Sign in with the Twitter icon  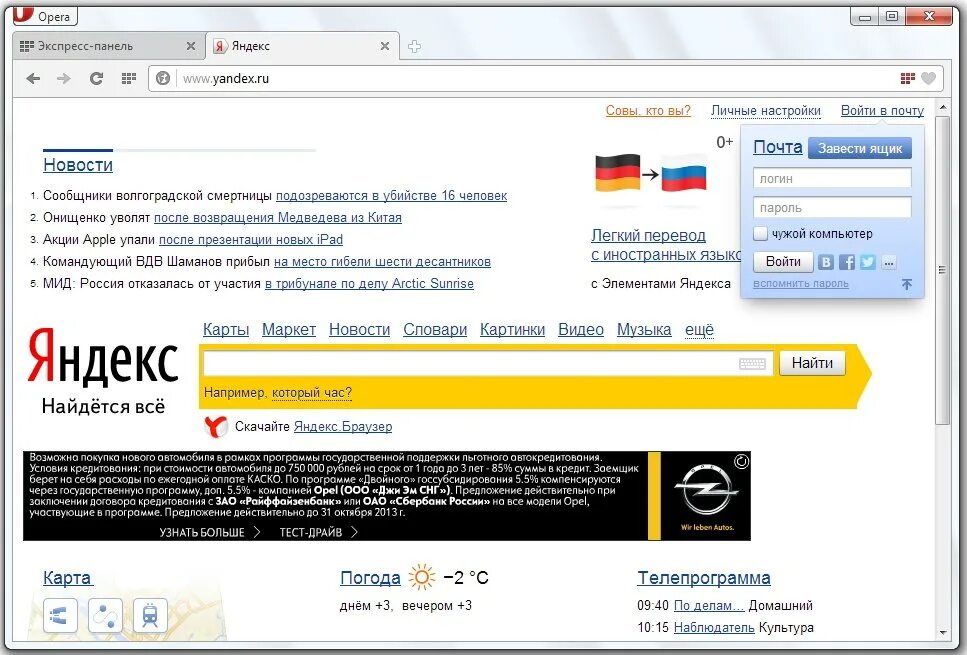867,262
